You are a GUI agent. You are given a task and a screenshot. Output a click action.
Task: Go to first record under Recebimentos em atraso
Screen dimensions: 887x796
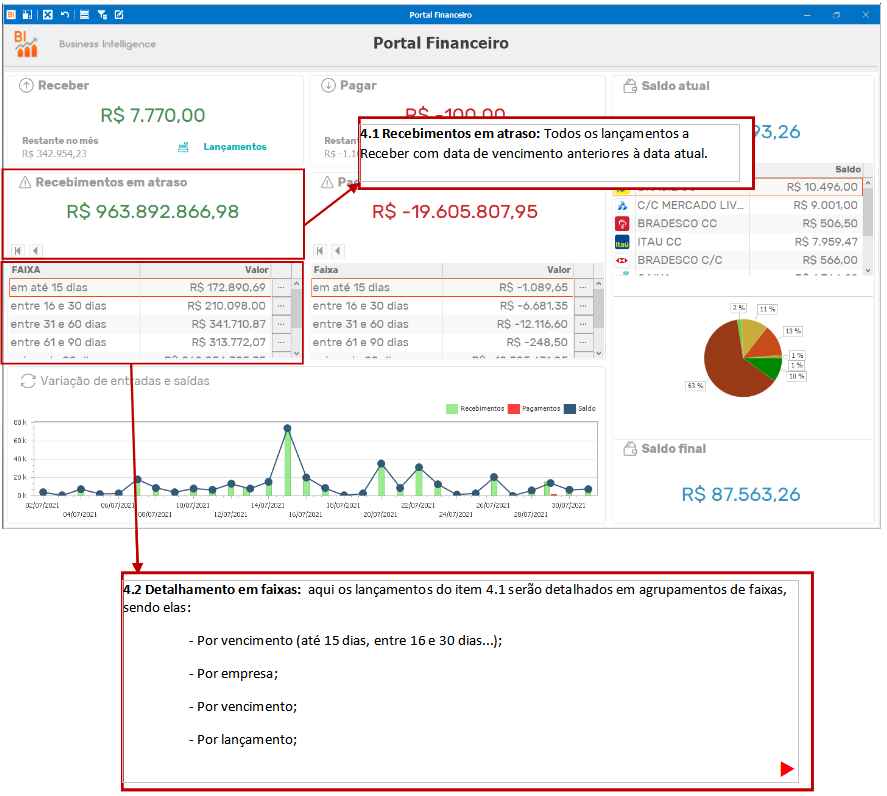point(18,251)
